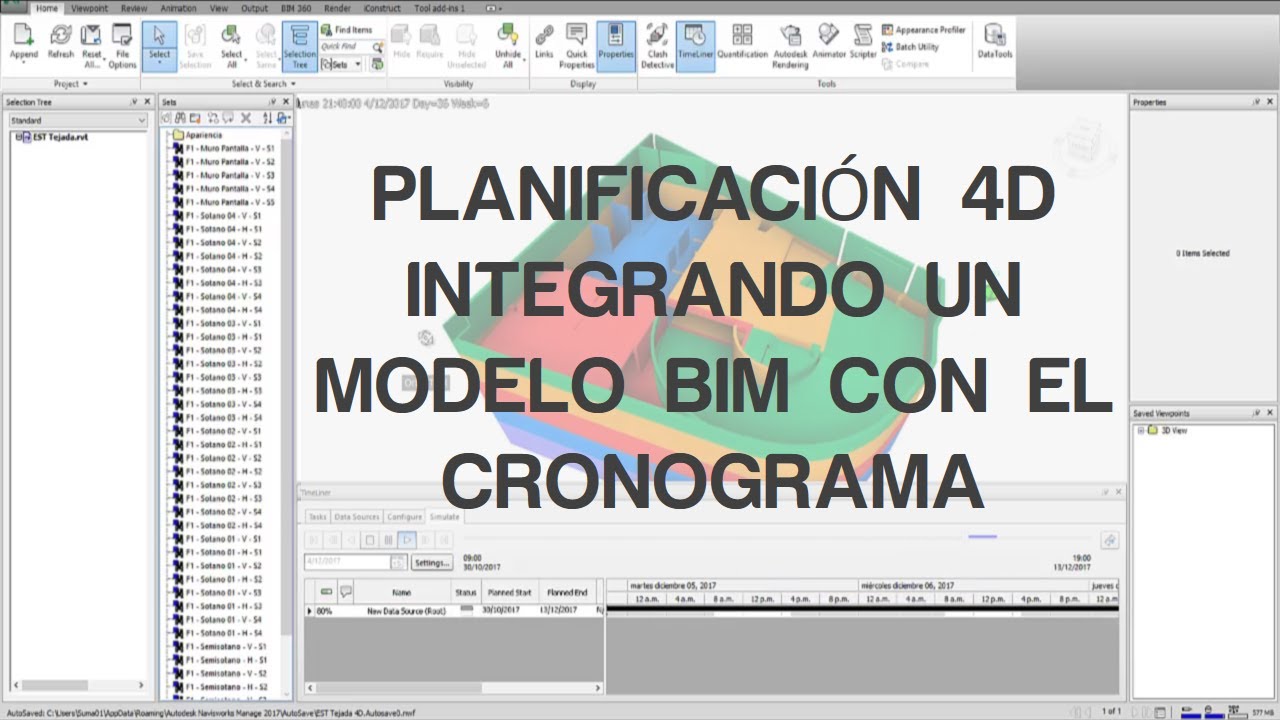Open Quick Properties
Image resolution: width=1280 pixels, height=720 pixels.
click(x=577, y=44)
